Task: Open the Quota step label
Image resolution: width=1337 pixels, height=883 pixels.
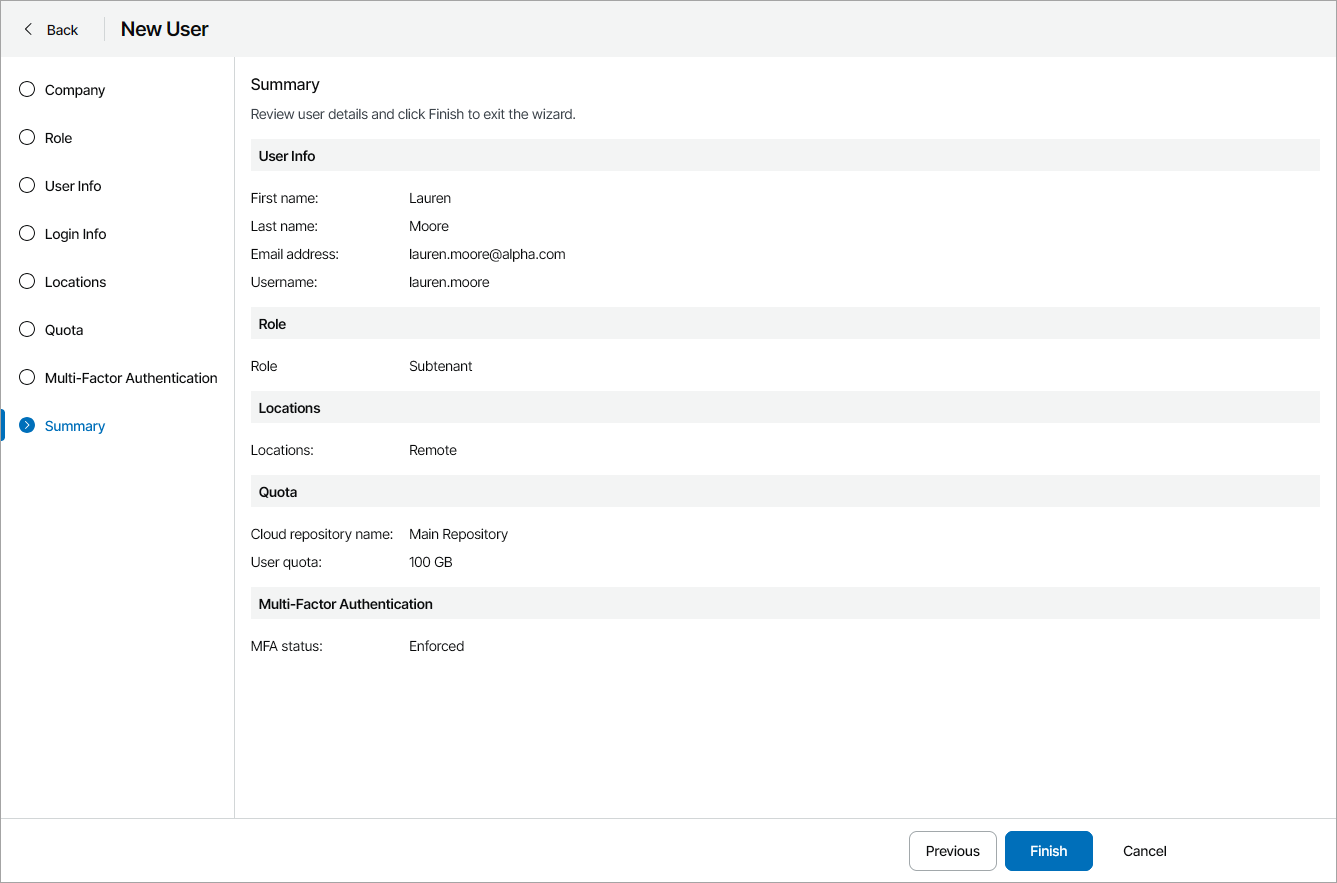Action: click(x=64, y=330)
